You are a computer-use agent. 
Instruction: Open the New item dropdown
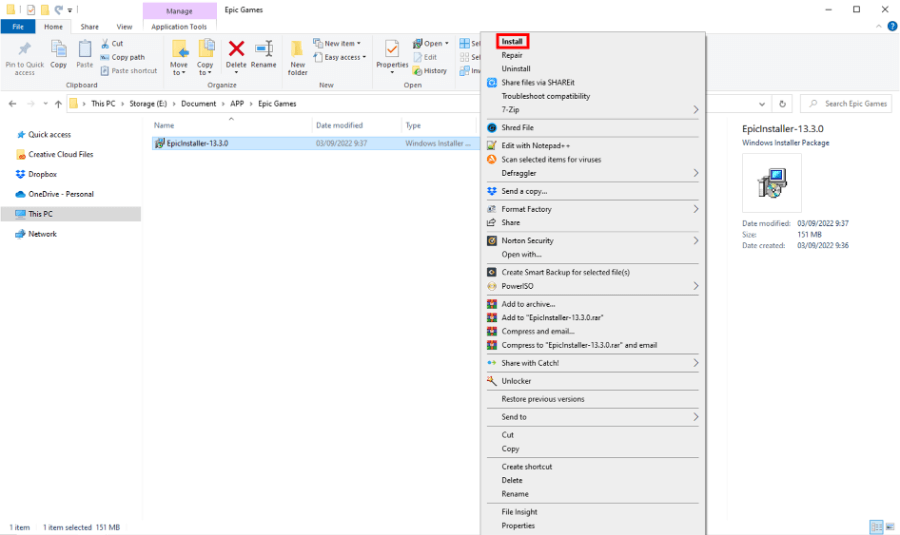pos(337,44)
